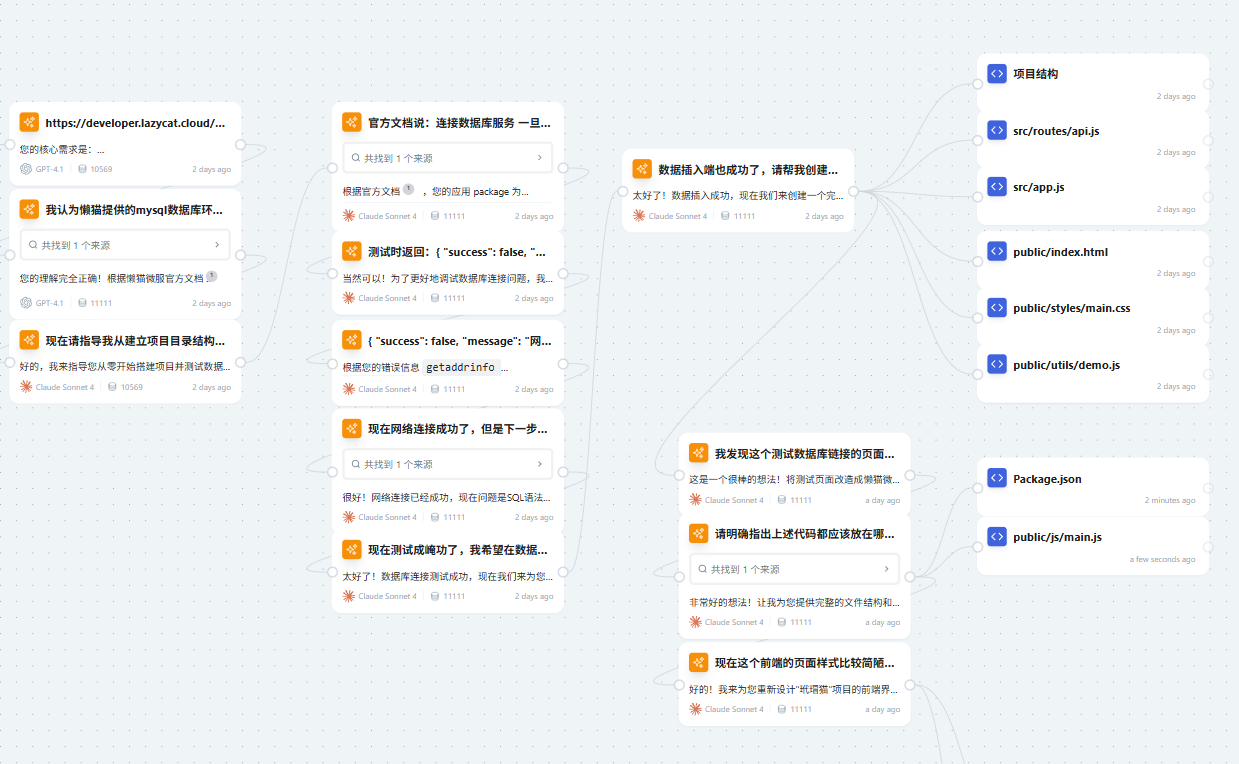This screenshot has height=764, width=1239.
Task: Click orange icon of '现在网络连接成功了' card
Action: tap(352, 428)
